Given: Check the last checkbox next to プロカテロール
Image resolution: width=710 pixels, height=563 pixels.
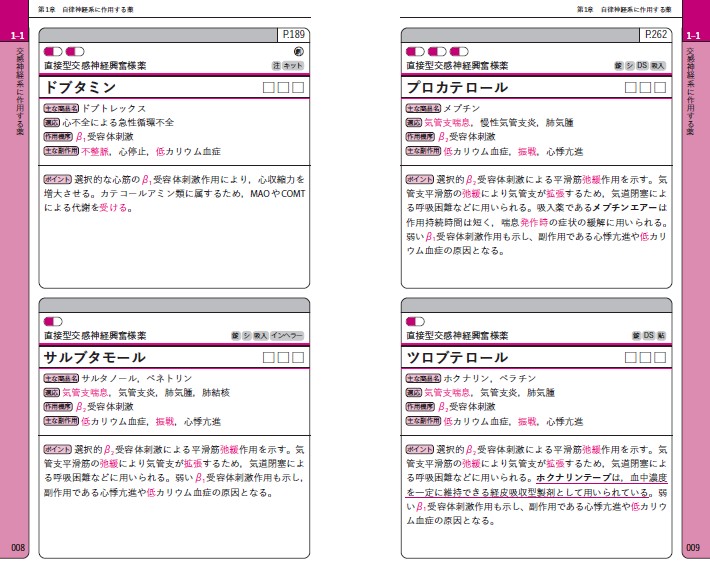Looking at the screenshot, I should (659, 88).
